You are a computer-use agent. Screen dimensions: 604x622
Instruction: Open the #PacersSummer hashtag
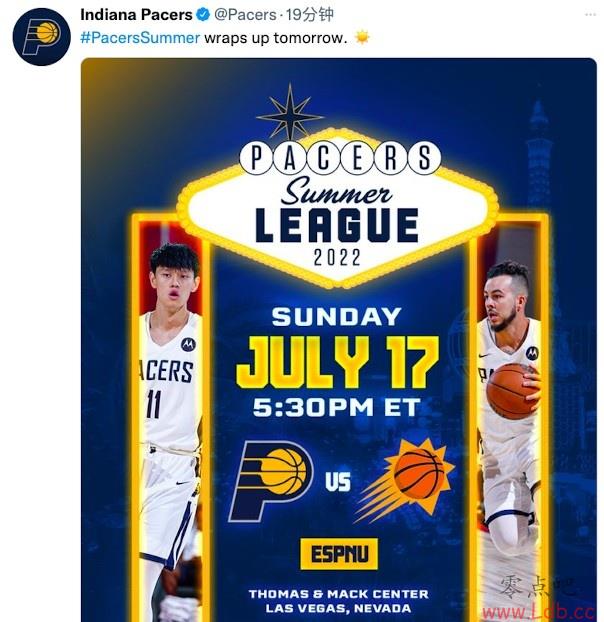click(140, 38)
